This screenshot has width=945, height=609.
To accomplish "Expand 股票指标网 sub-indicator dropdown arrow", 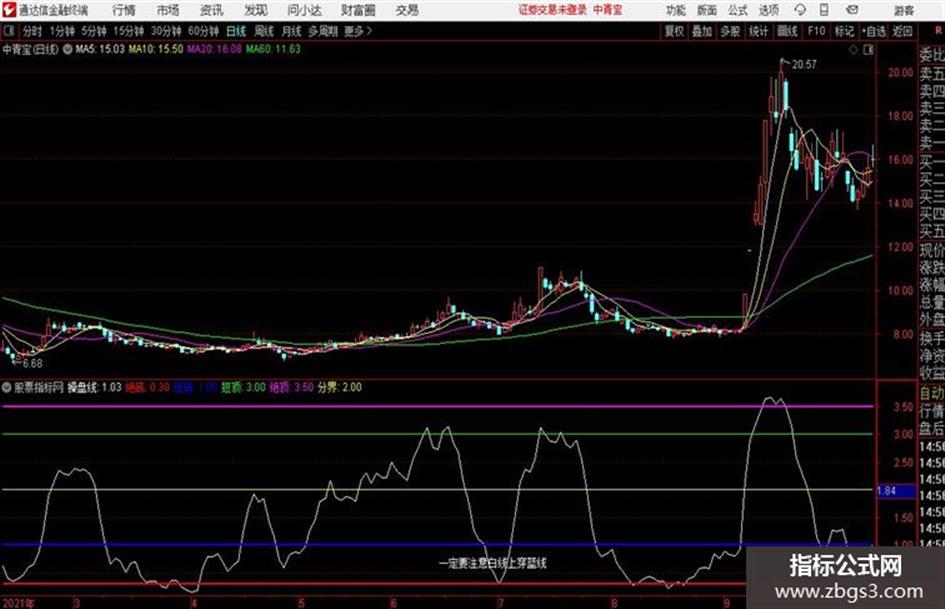I will tap(7, 387).
